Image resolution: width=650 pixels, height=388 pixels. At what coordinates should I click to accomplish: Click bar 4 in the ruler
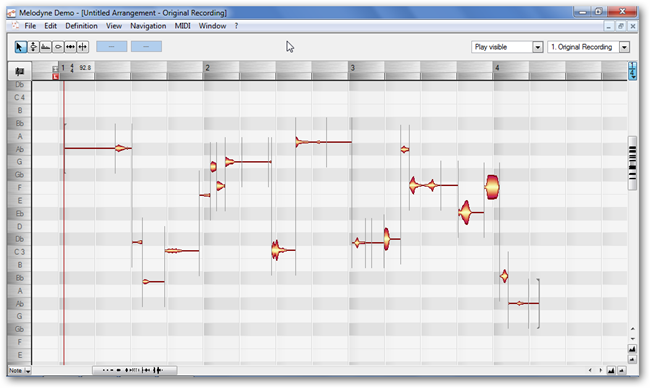tap(497, 68)
